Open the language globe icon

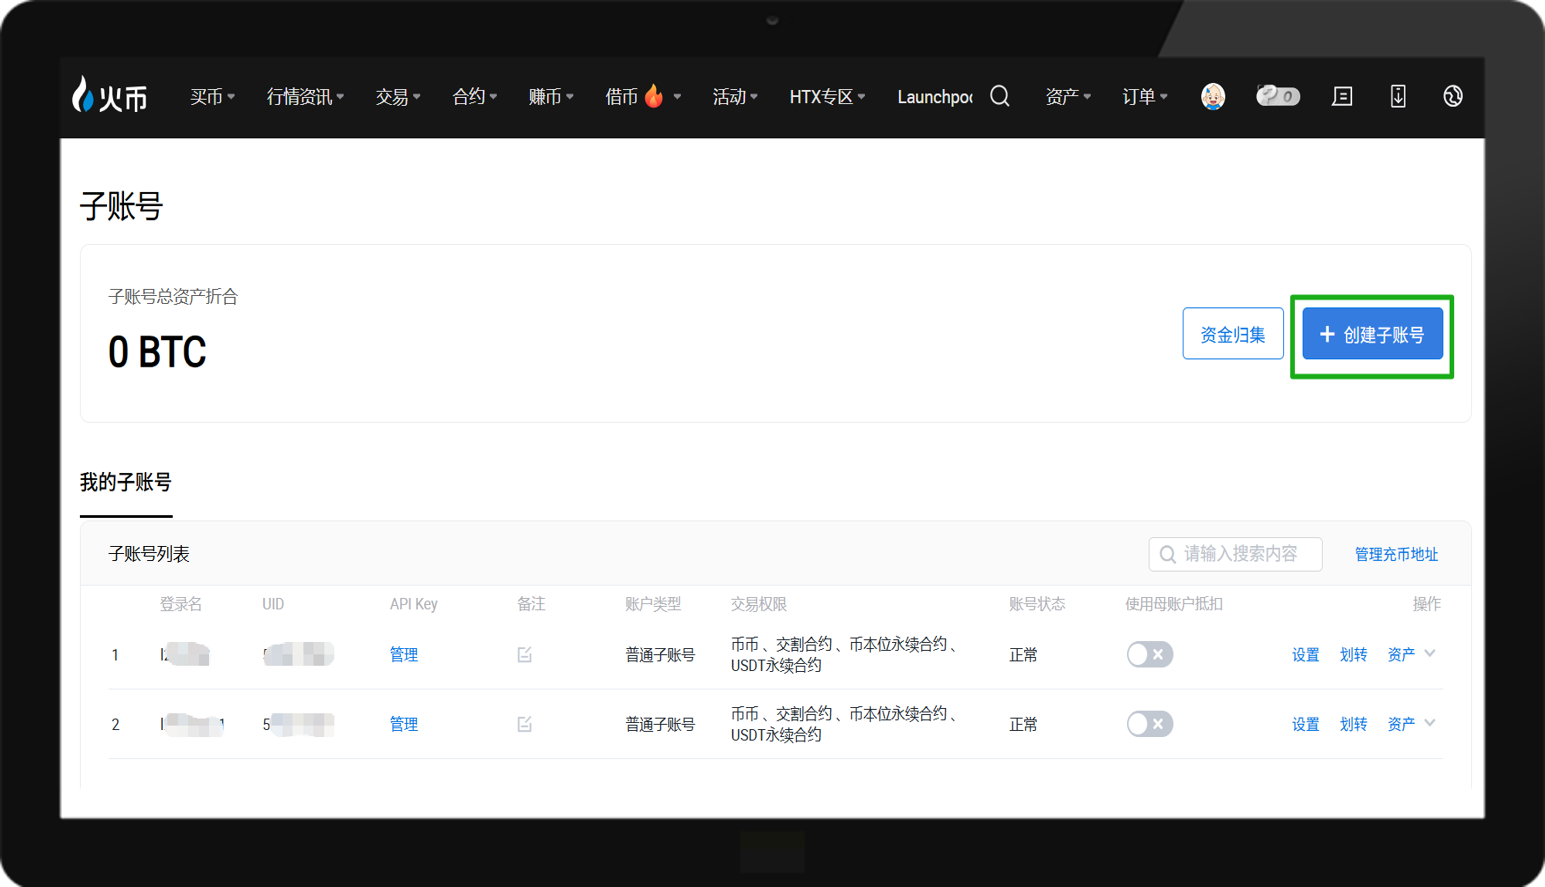(x=1453, y=96)
